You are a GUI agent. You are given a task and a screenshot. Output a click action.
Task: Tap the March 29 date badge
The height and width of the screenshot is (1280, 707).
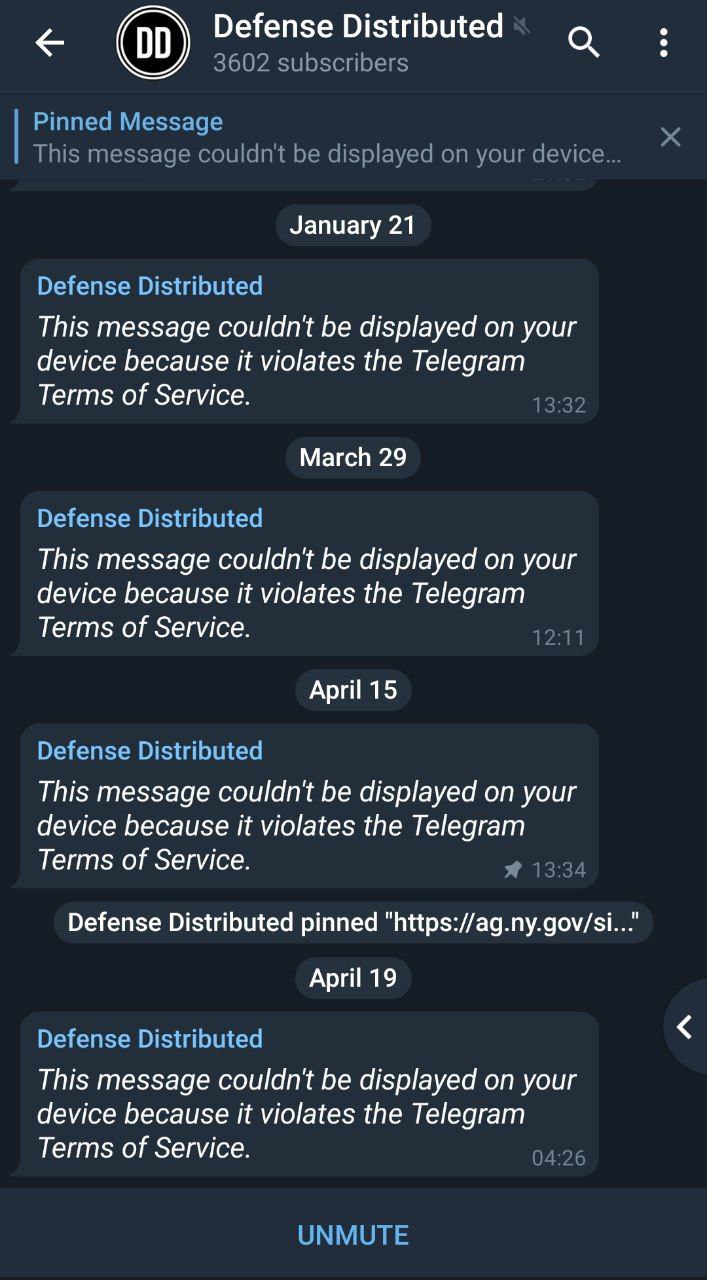pos(353,457)
